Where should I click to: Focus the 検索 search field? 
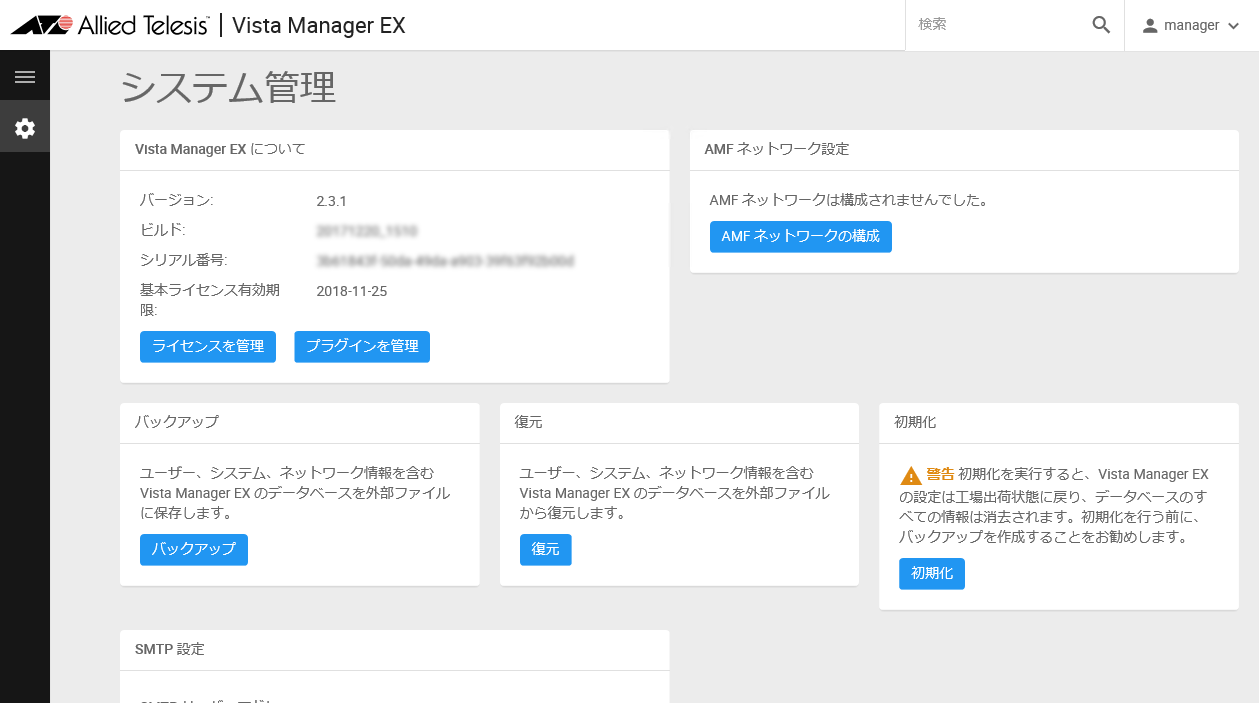(x=1000, y=25)
